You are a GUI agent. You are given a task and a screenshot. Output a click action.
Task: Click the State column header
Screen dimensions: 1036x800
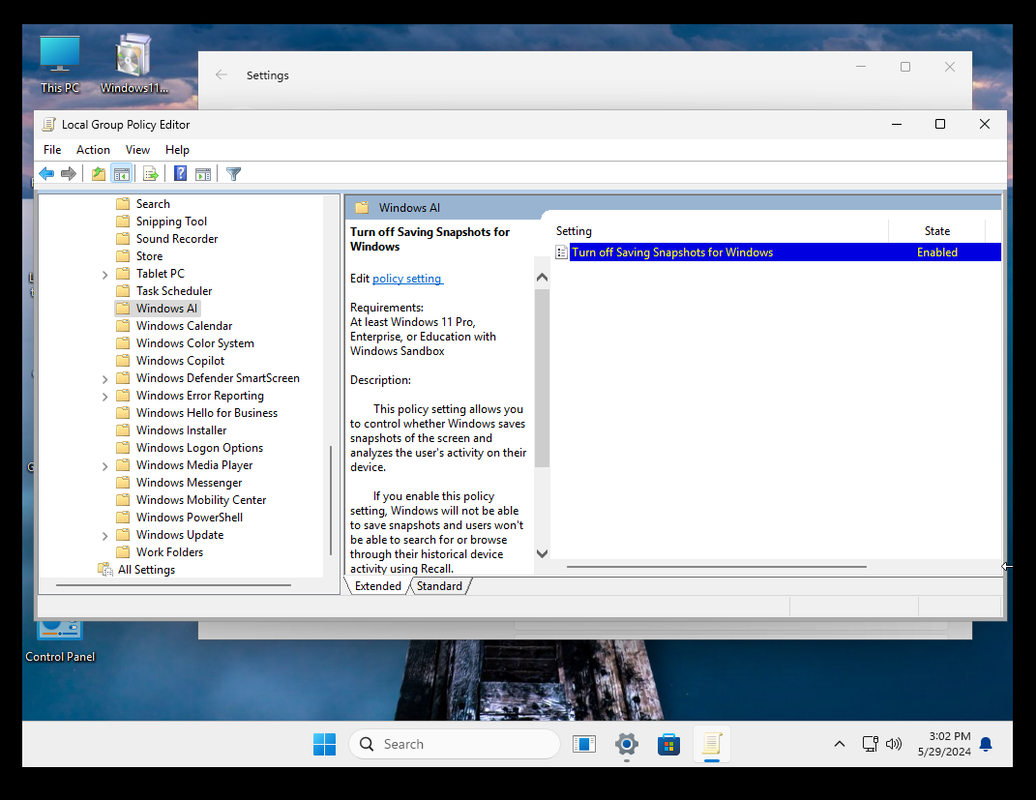tap(937, 231)
